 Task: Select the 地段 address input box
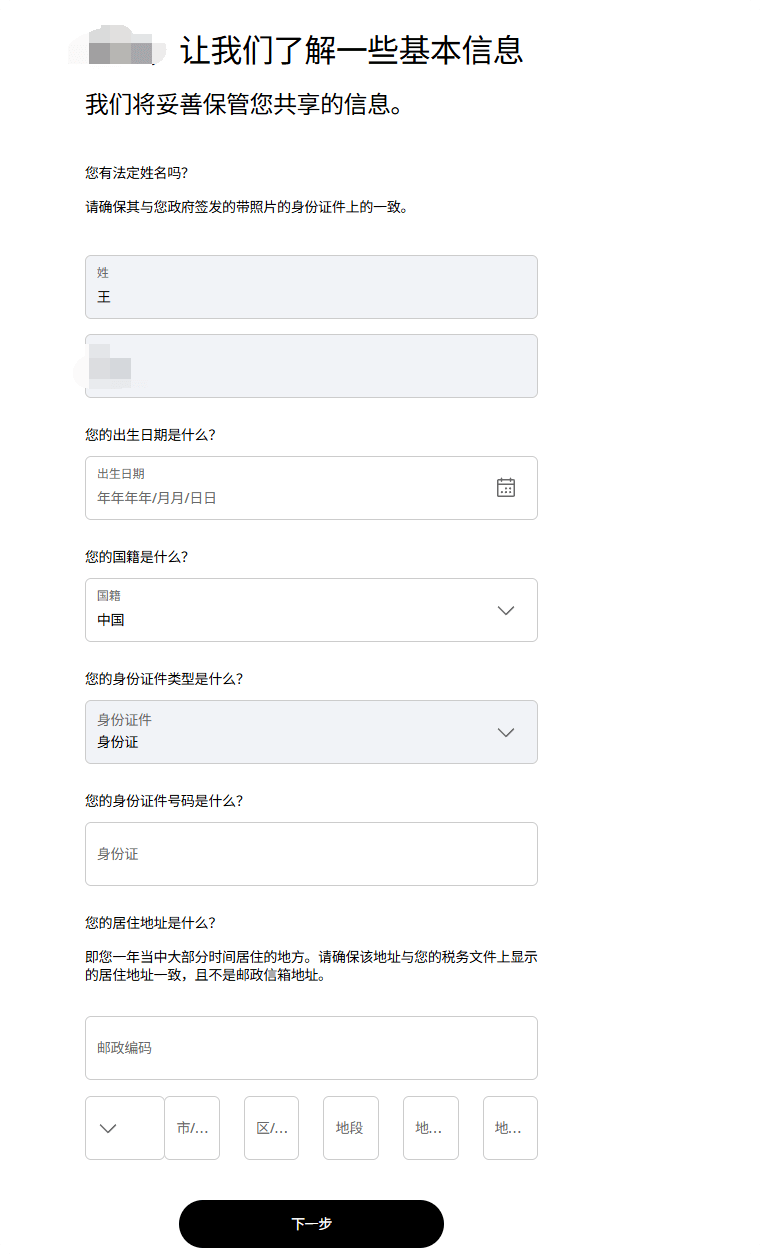click(x=350, y=1128)
